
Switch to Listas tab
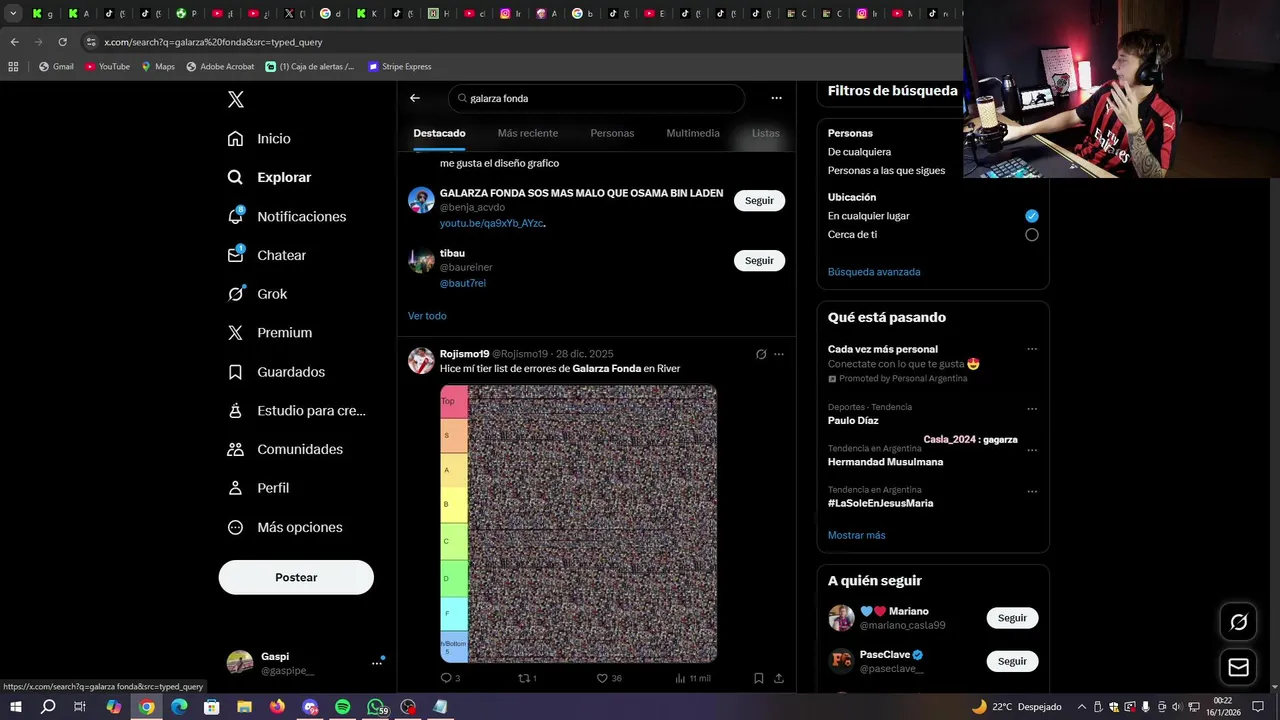click(x=765, y=133)
